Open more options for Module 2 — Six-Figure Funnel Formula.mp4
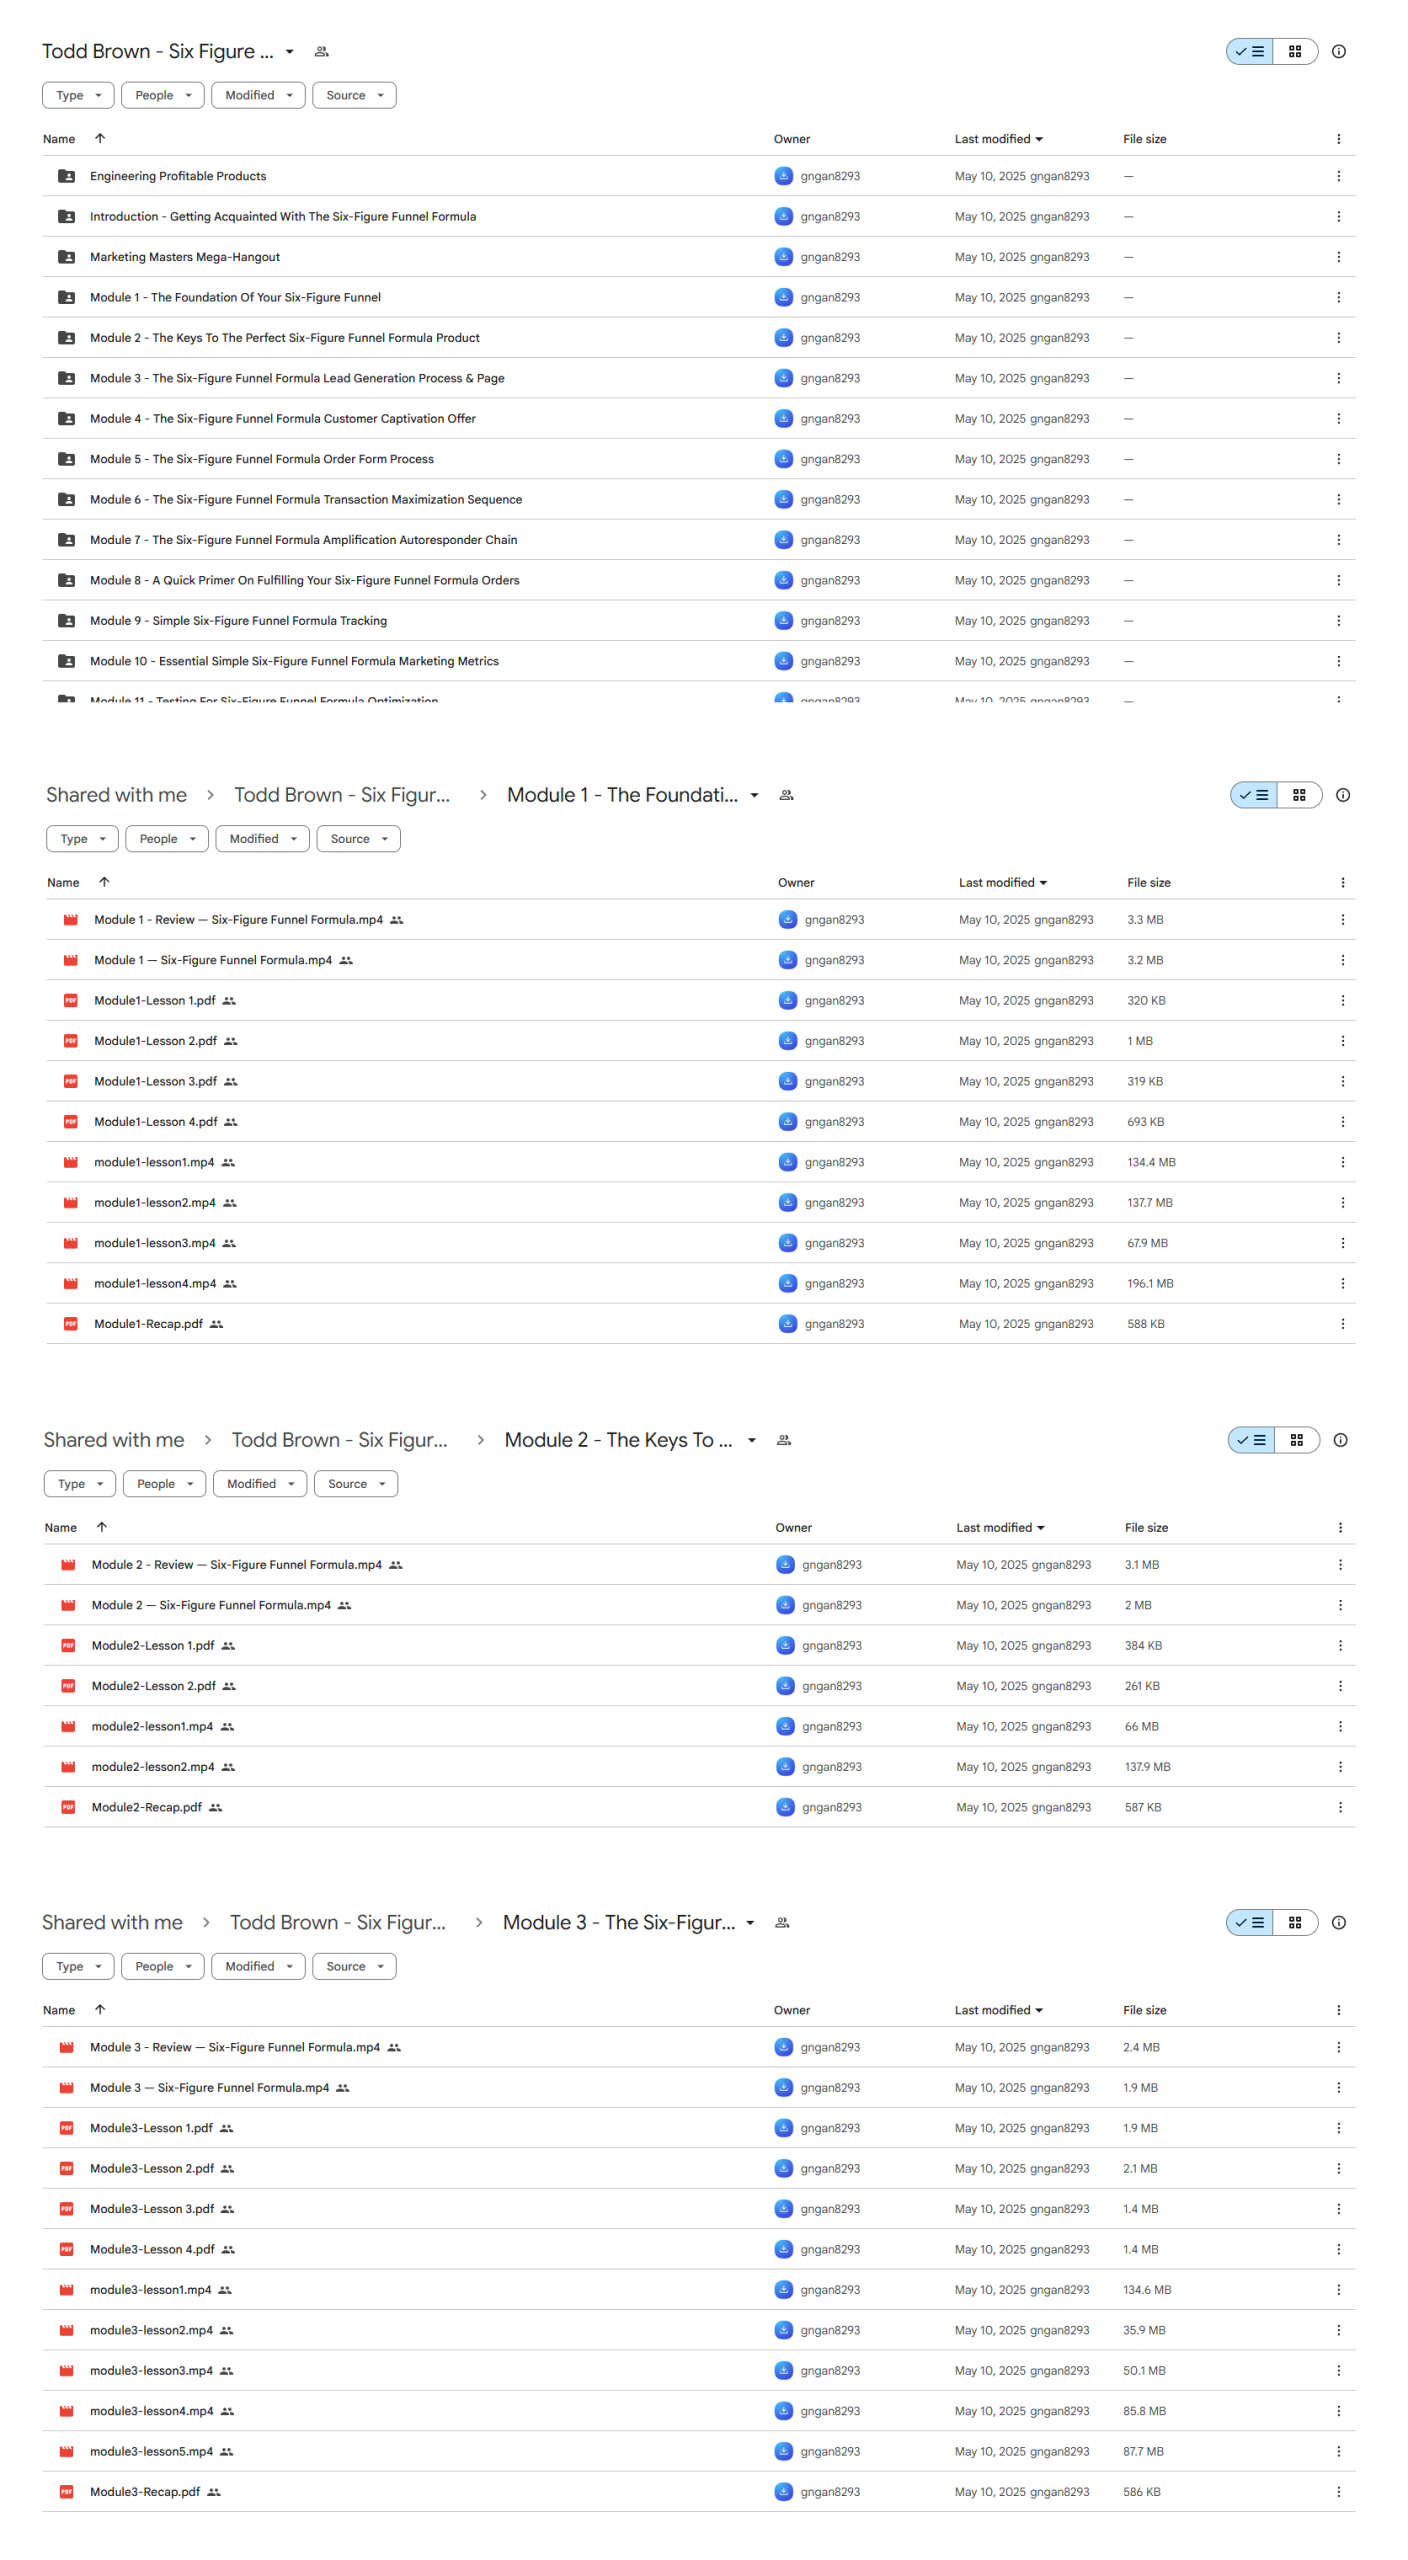1408x2560 pixels. tap(1340, 1605)
